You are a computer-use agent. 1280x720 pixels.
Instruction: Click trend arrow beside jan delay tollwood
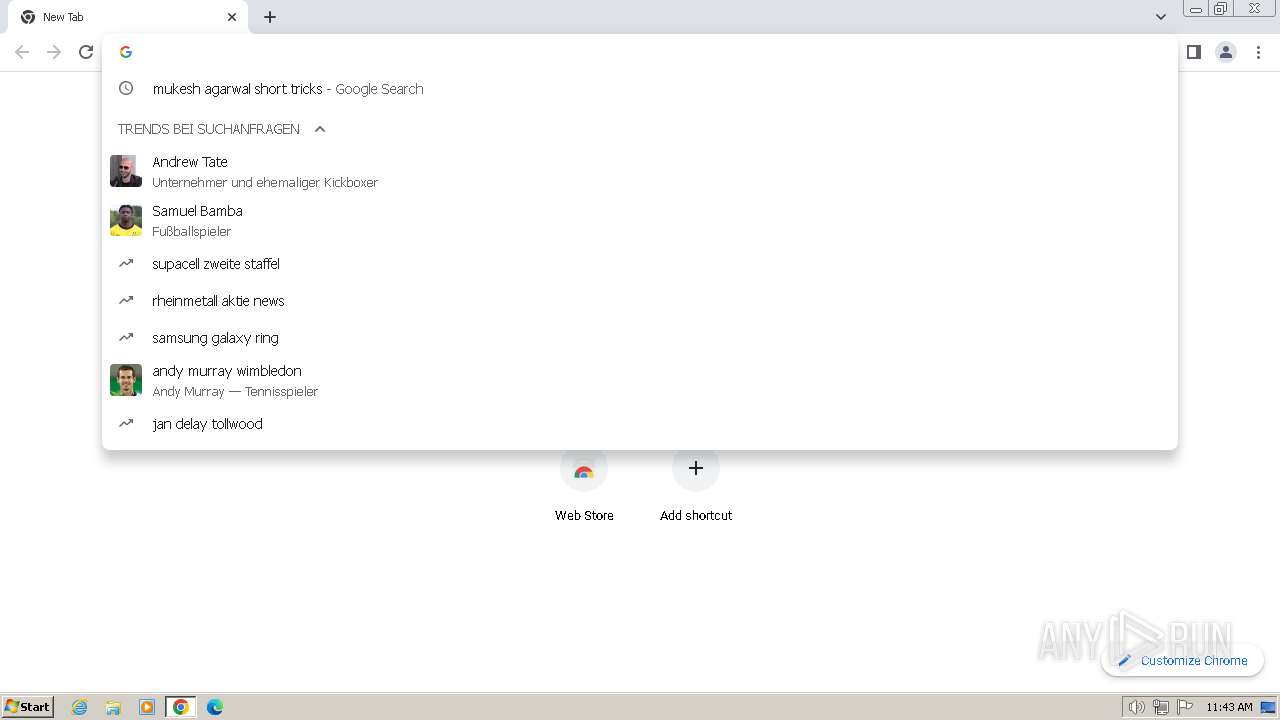pos(126,423)
